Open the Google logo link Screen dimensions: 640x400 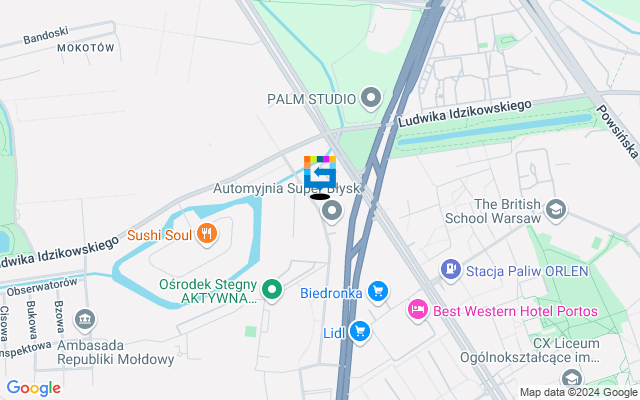[34, 388]
